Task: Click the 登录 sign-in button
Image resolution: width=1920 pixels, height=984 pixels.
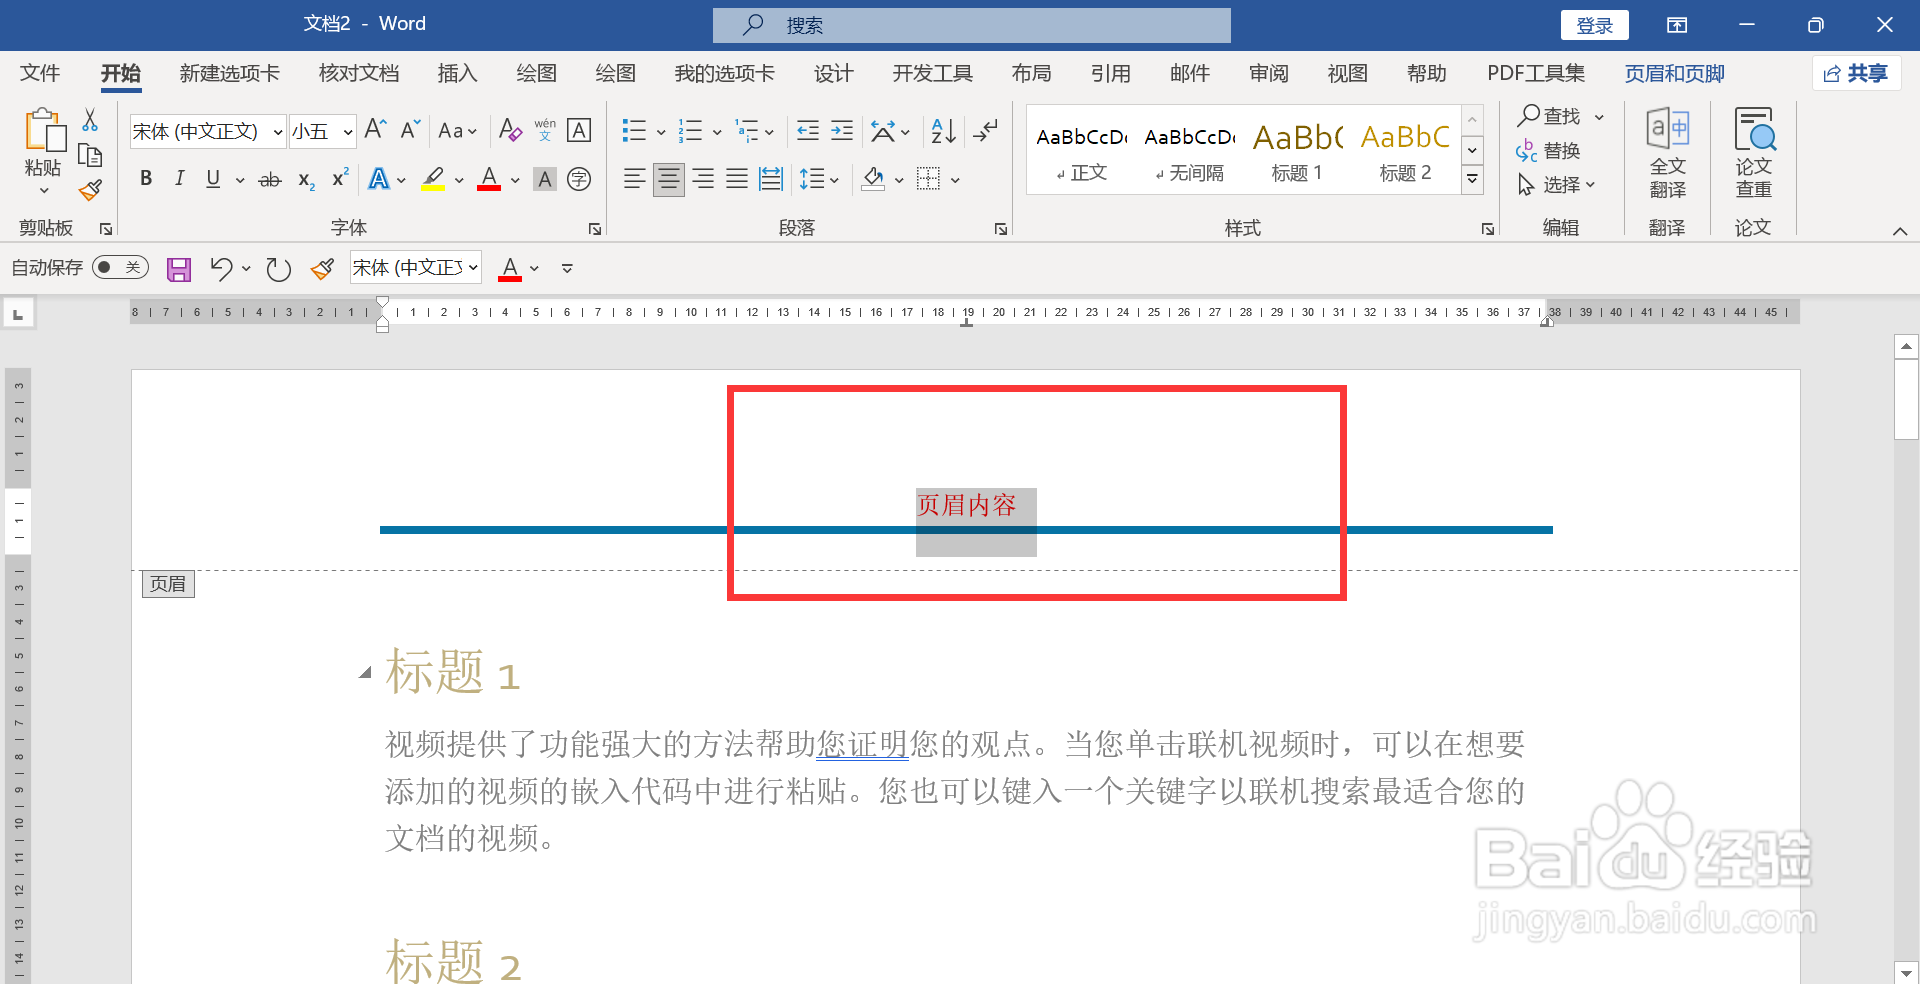Action: 1594,25
